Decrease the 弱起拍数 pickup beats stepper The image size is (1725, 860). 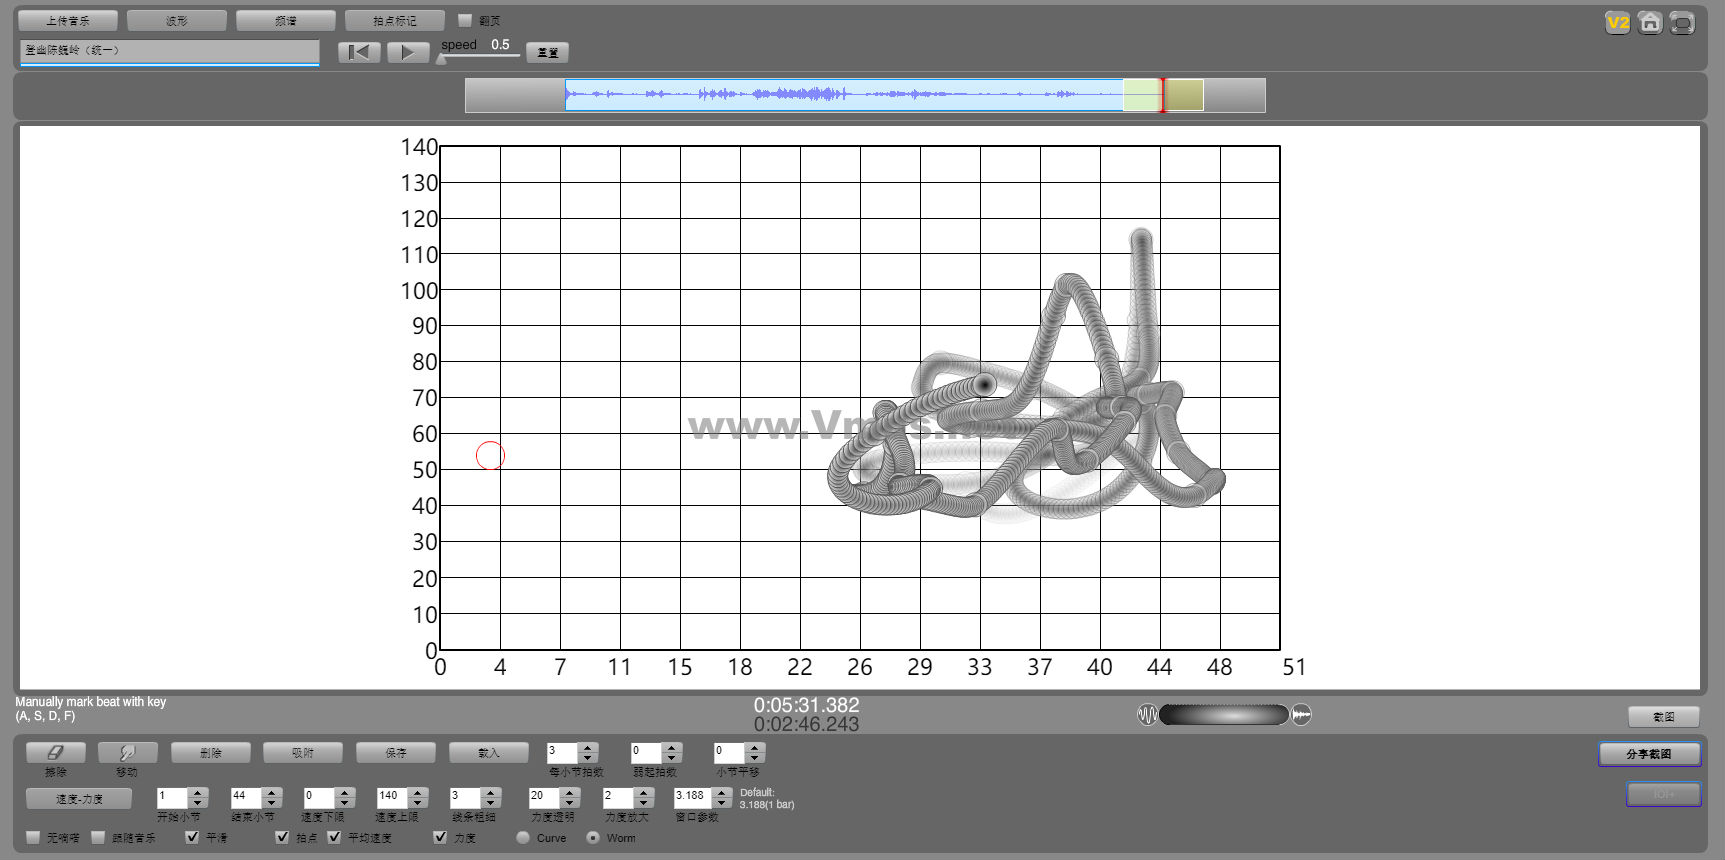[x=672, y=758]
